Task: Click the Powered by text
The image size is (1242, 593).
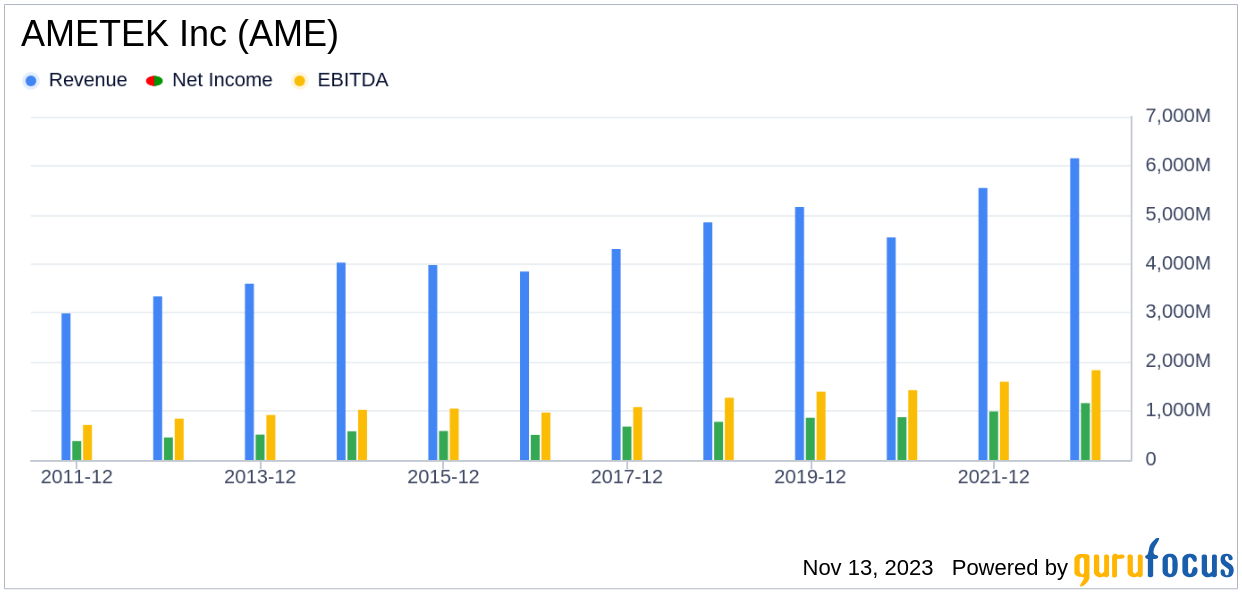Action: click(x=1009, y=568)
